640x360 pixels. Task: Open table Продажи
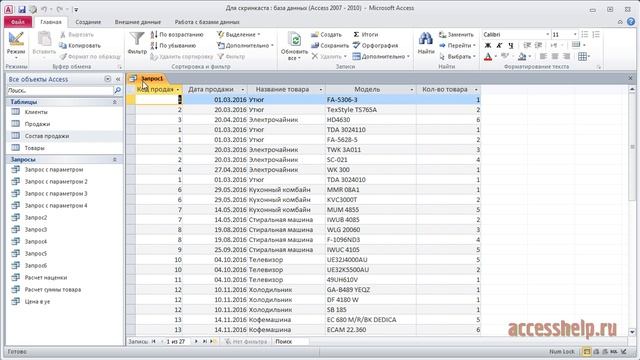(37, 124)
